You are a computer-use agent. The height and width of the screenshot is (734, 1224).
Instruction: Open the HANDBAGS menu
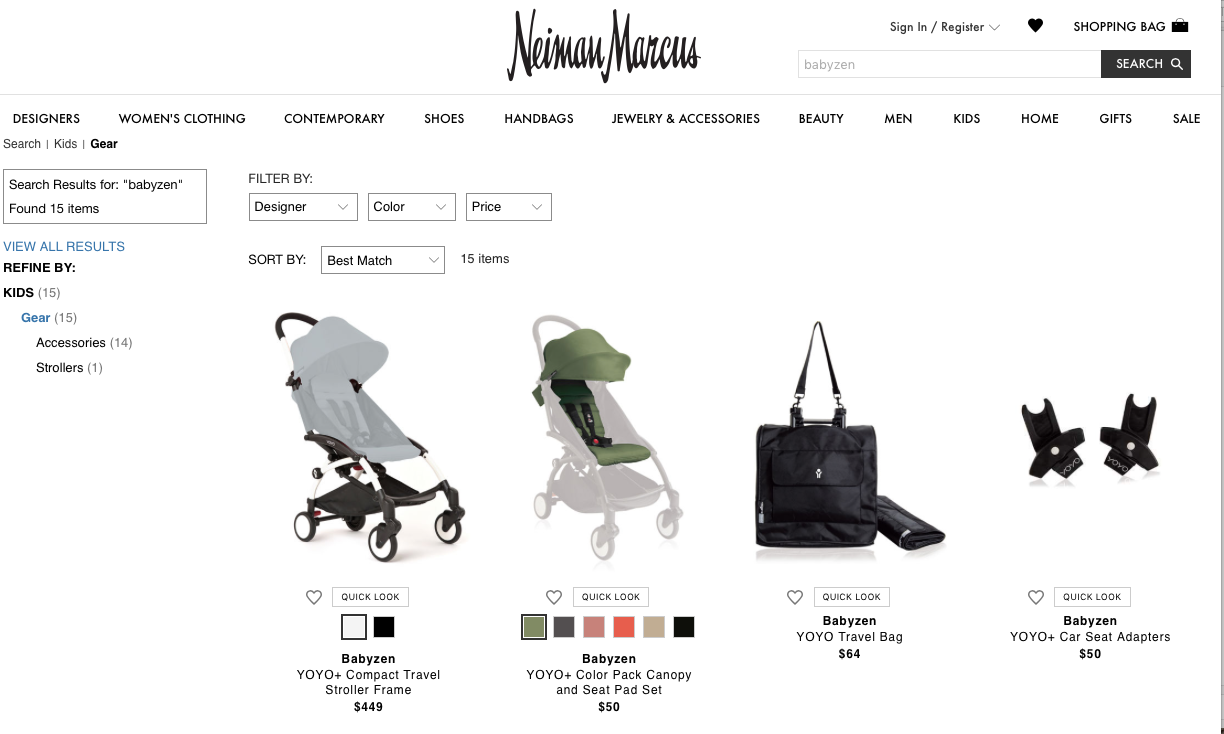pos(539,118)
